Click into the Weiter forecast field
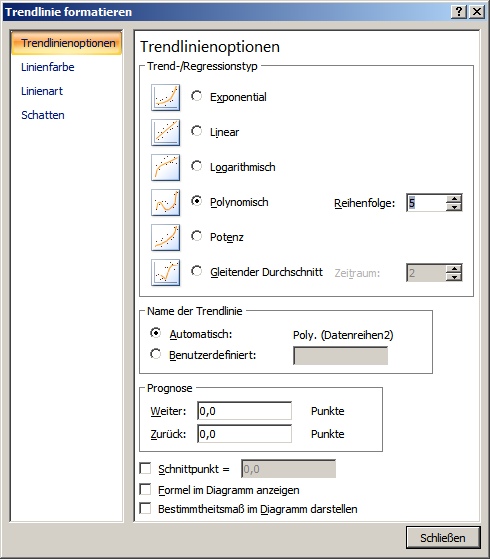Screen dimensions: 490x559 pos(244,411)
